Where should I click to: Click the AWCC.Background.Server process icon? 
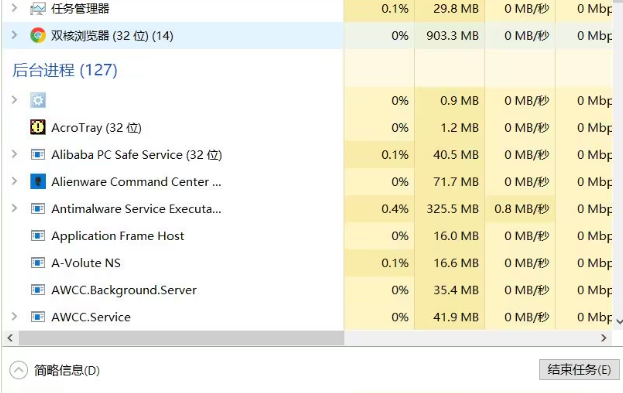38,290
